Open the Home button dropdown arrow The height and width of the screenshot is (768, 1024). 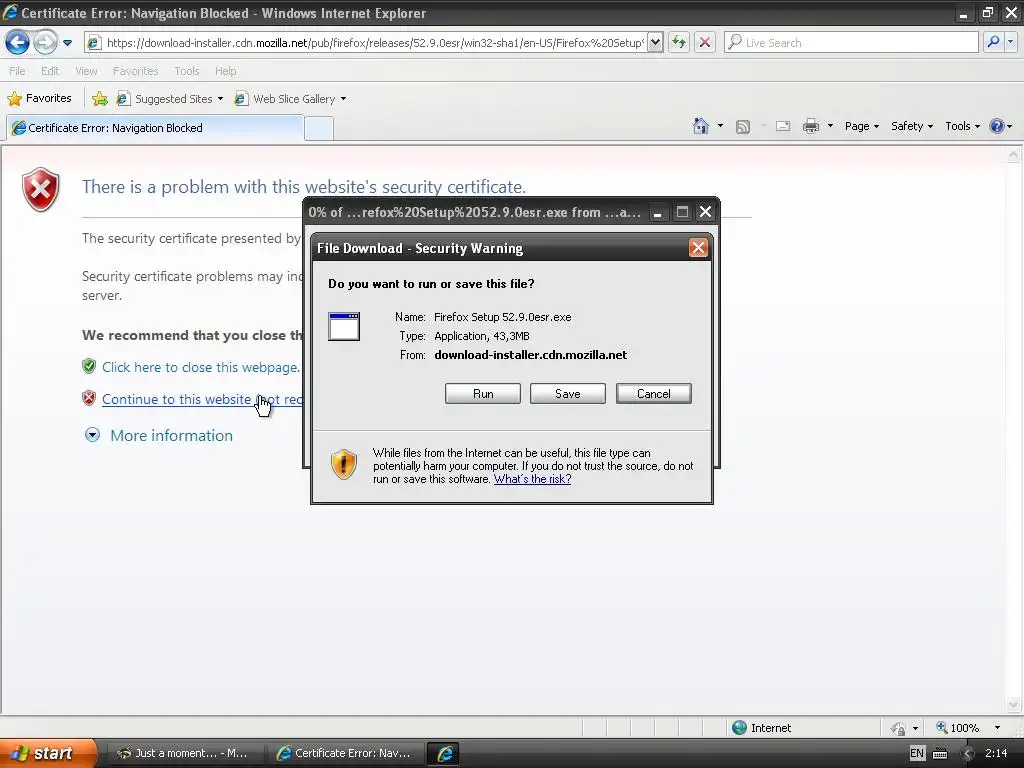(x=720, y=126)
